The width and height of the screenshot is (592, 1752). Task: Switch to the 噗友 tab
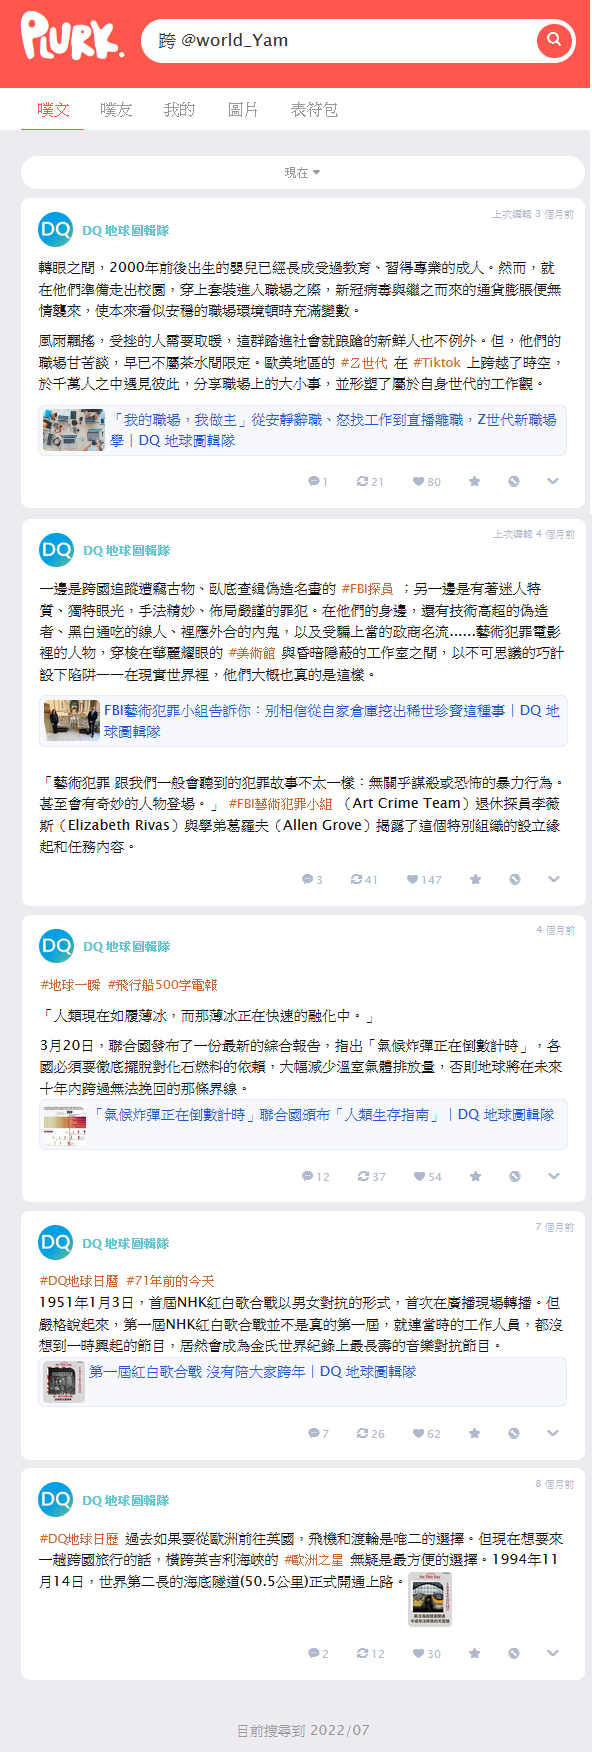pos(116,109)
